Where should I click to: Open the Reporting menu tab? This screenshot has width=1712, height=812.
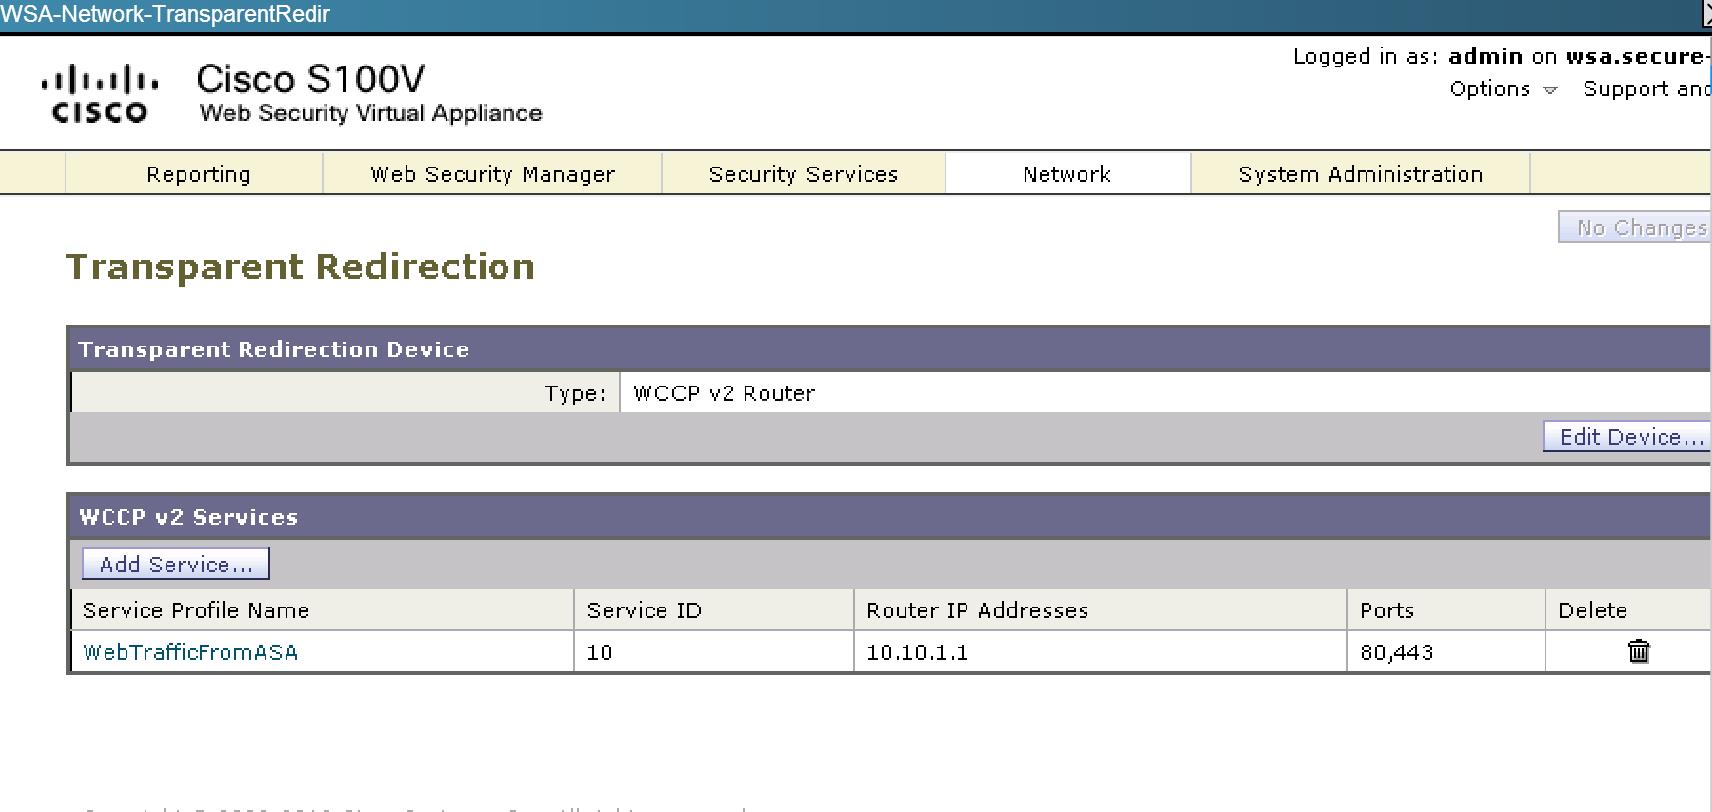[198, 174]
